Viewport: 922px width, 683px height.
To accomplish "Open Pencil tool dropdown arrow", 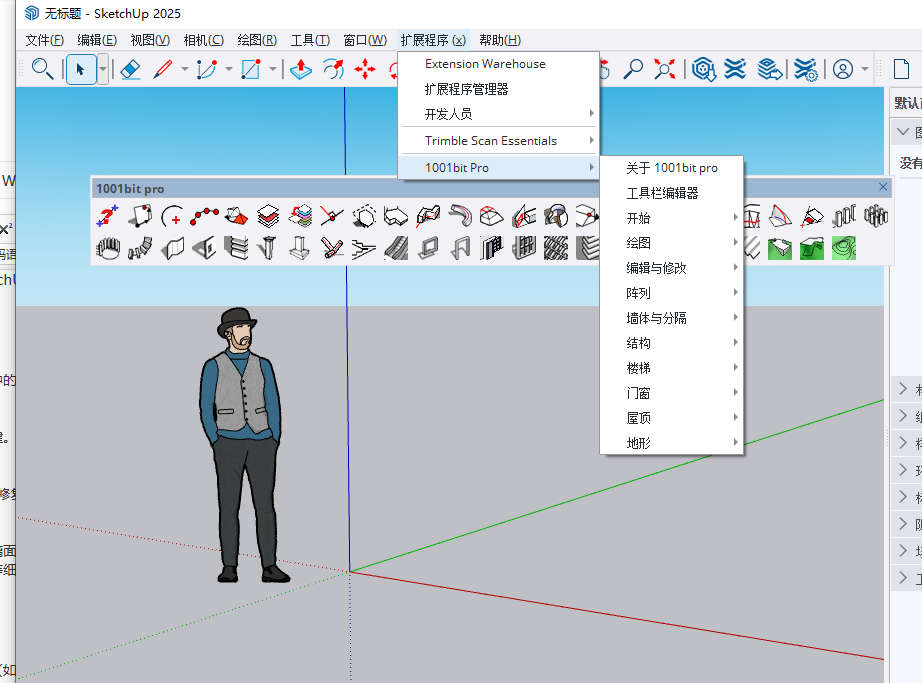I will pyautogui.click(x=185, y=69).
